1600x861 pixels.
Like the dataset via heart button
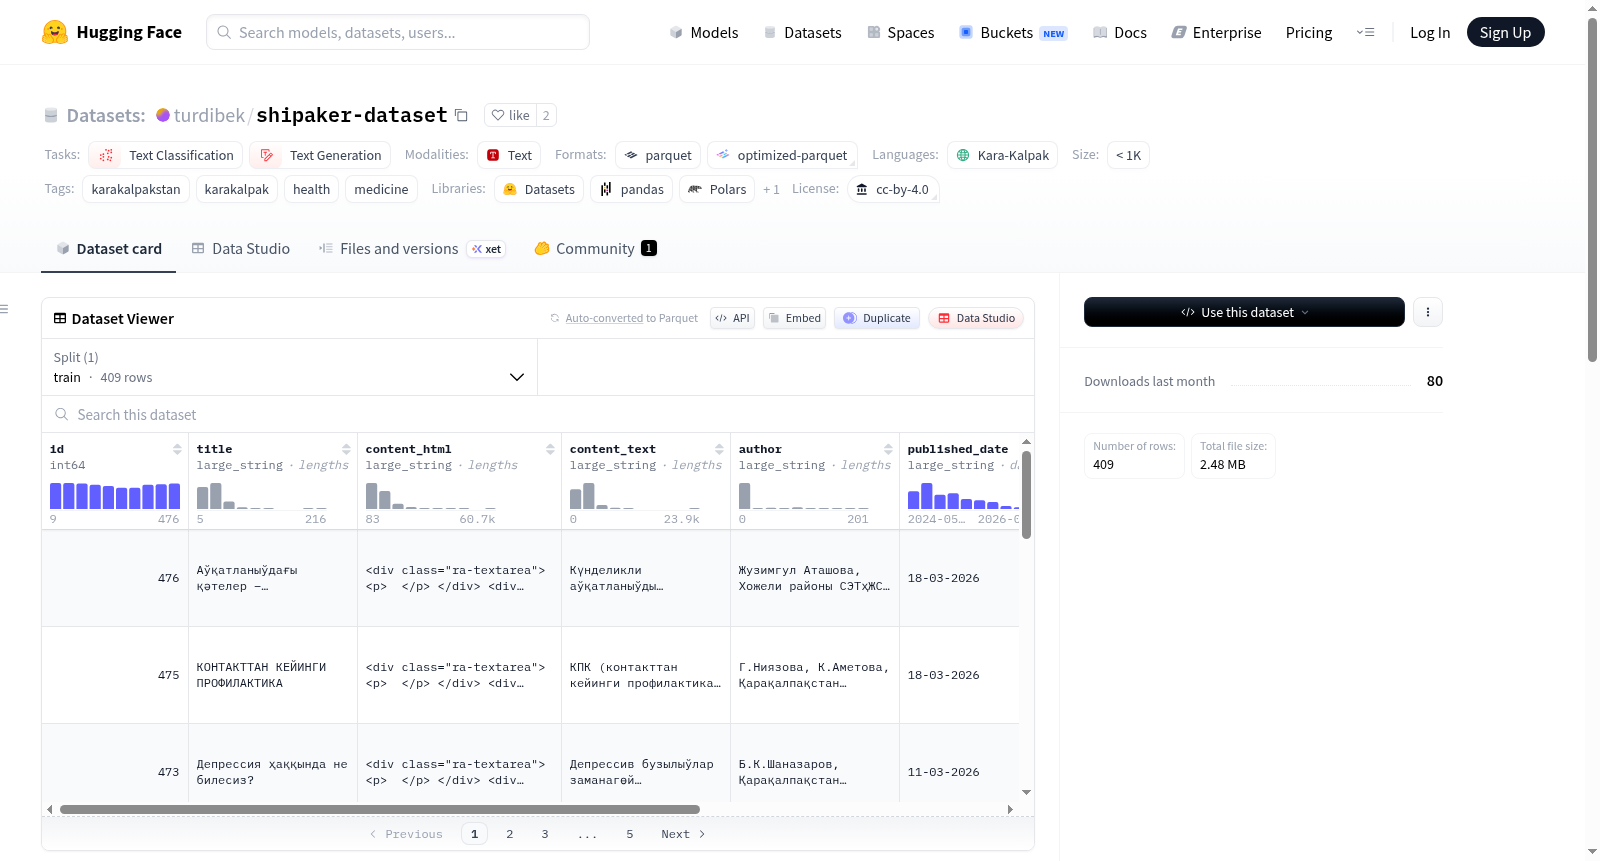tap(510, 115)
